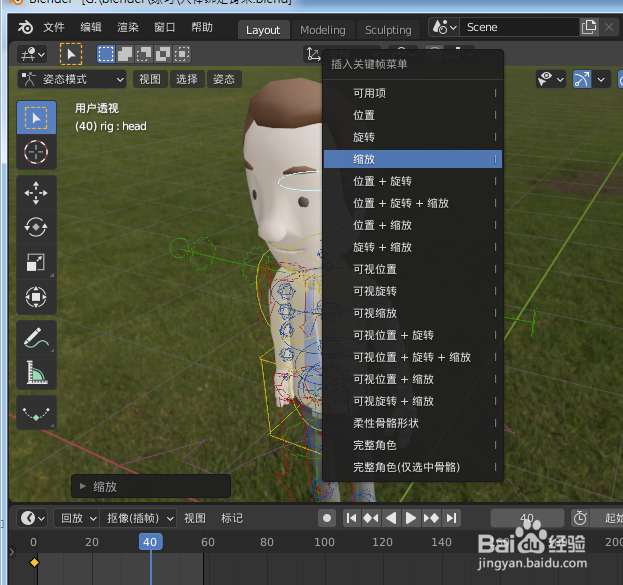The height and width of the screenshot is (585, 623).
Task: Choose 缩放 keying set
Action: coord(413,159)
